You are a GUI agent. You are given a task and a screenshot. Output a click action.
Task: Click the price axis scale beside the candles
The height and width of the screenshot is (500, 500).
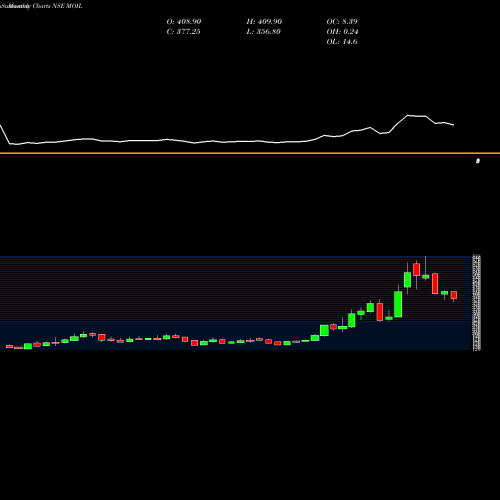click(x=477, y=303)
